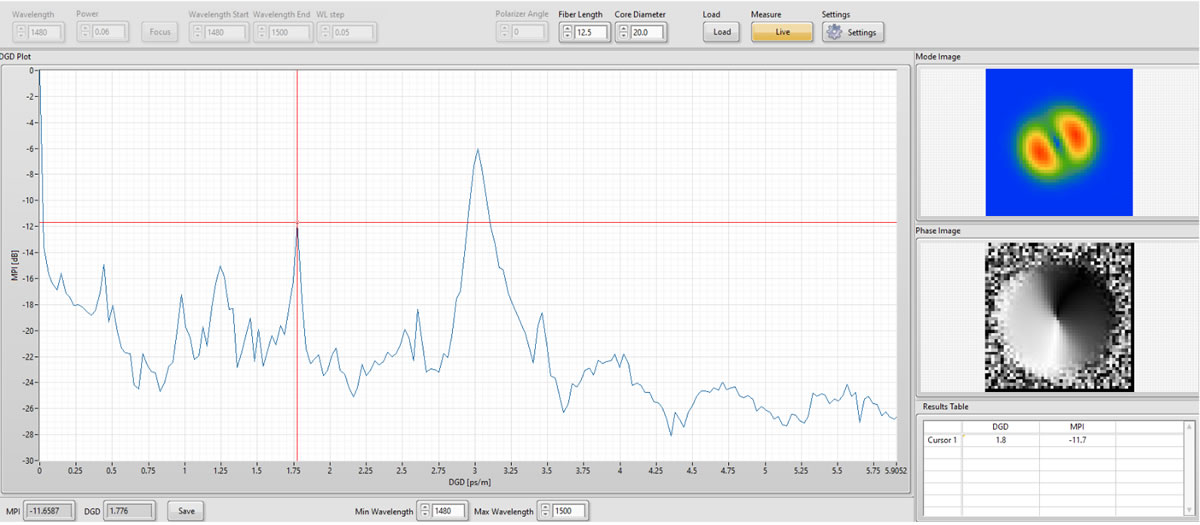Screen dimensions: 1200x525
Task: Select the WL step field 0.05
Action: click(x=353, y=32)
